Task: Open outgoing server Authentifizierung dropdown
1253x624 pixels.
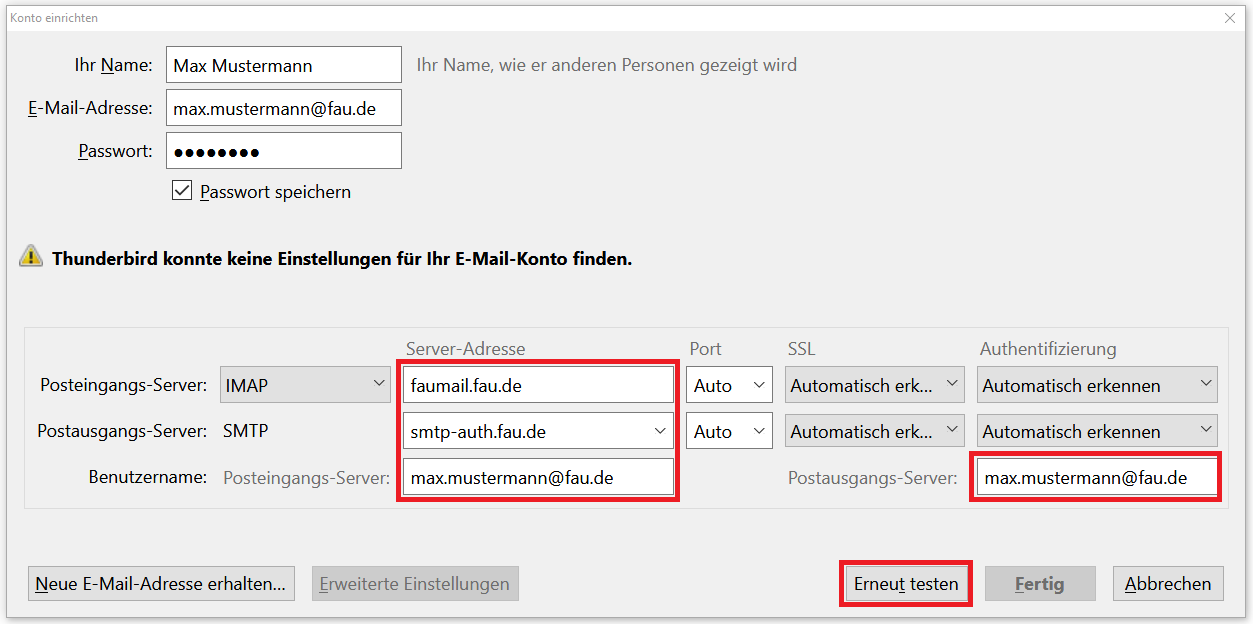Action: pyautogui.click(x=1097, y=431)
